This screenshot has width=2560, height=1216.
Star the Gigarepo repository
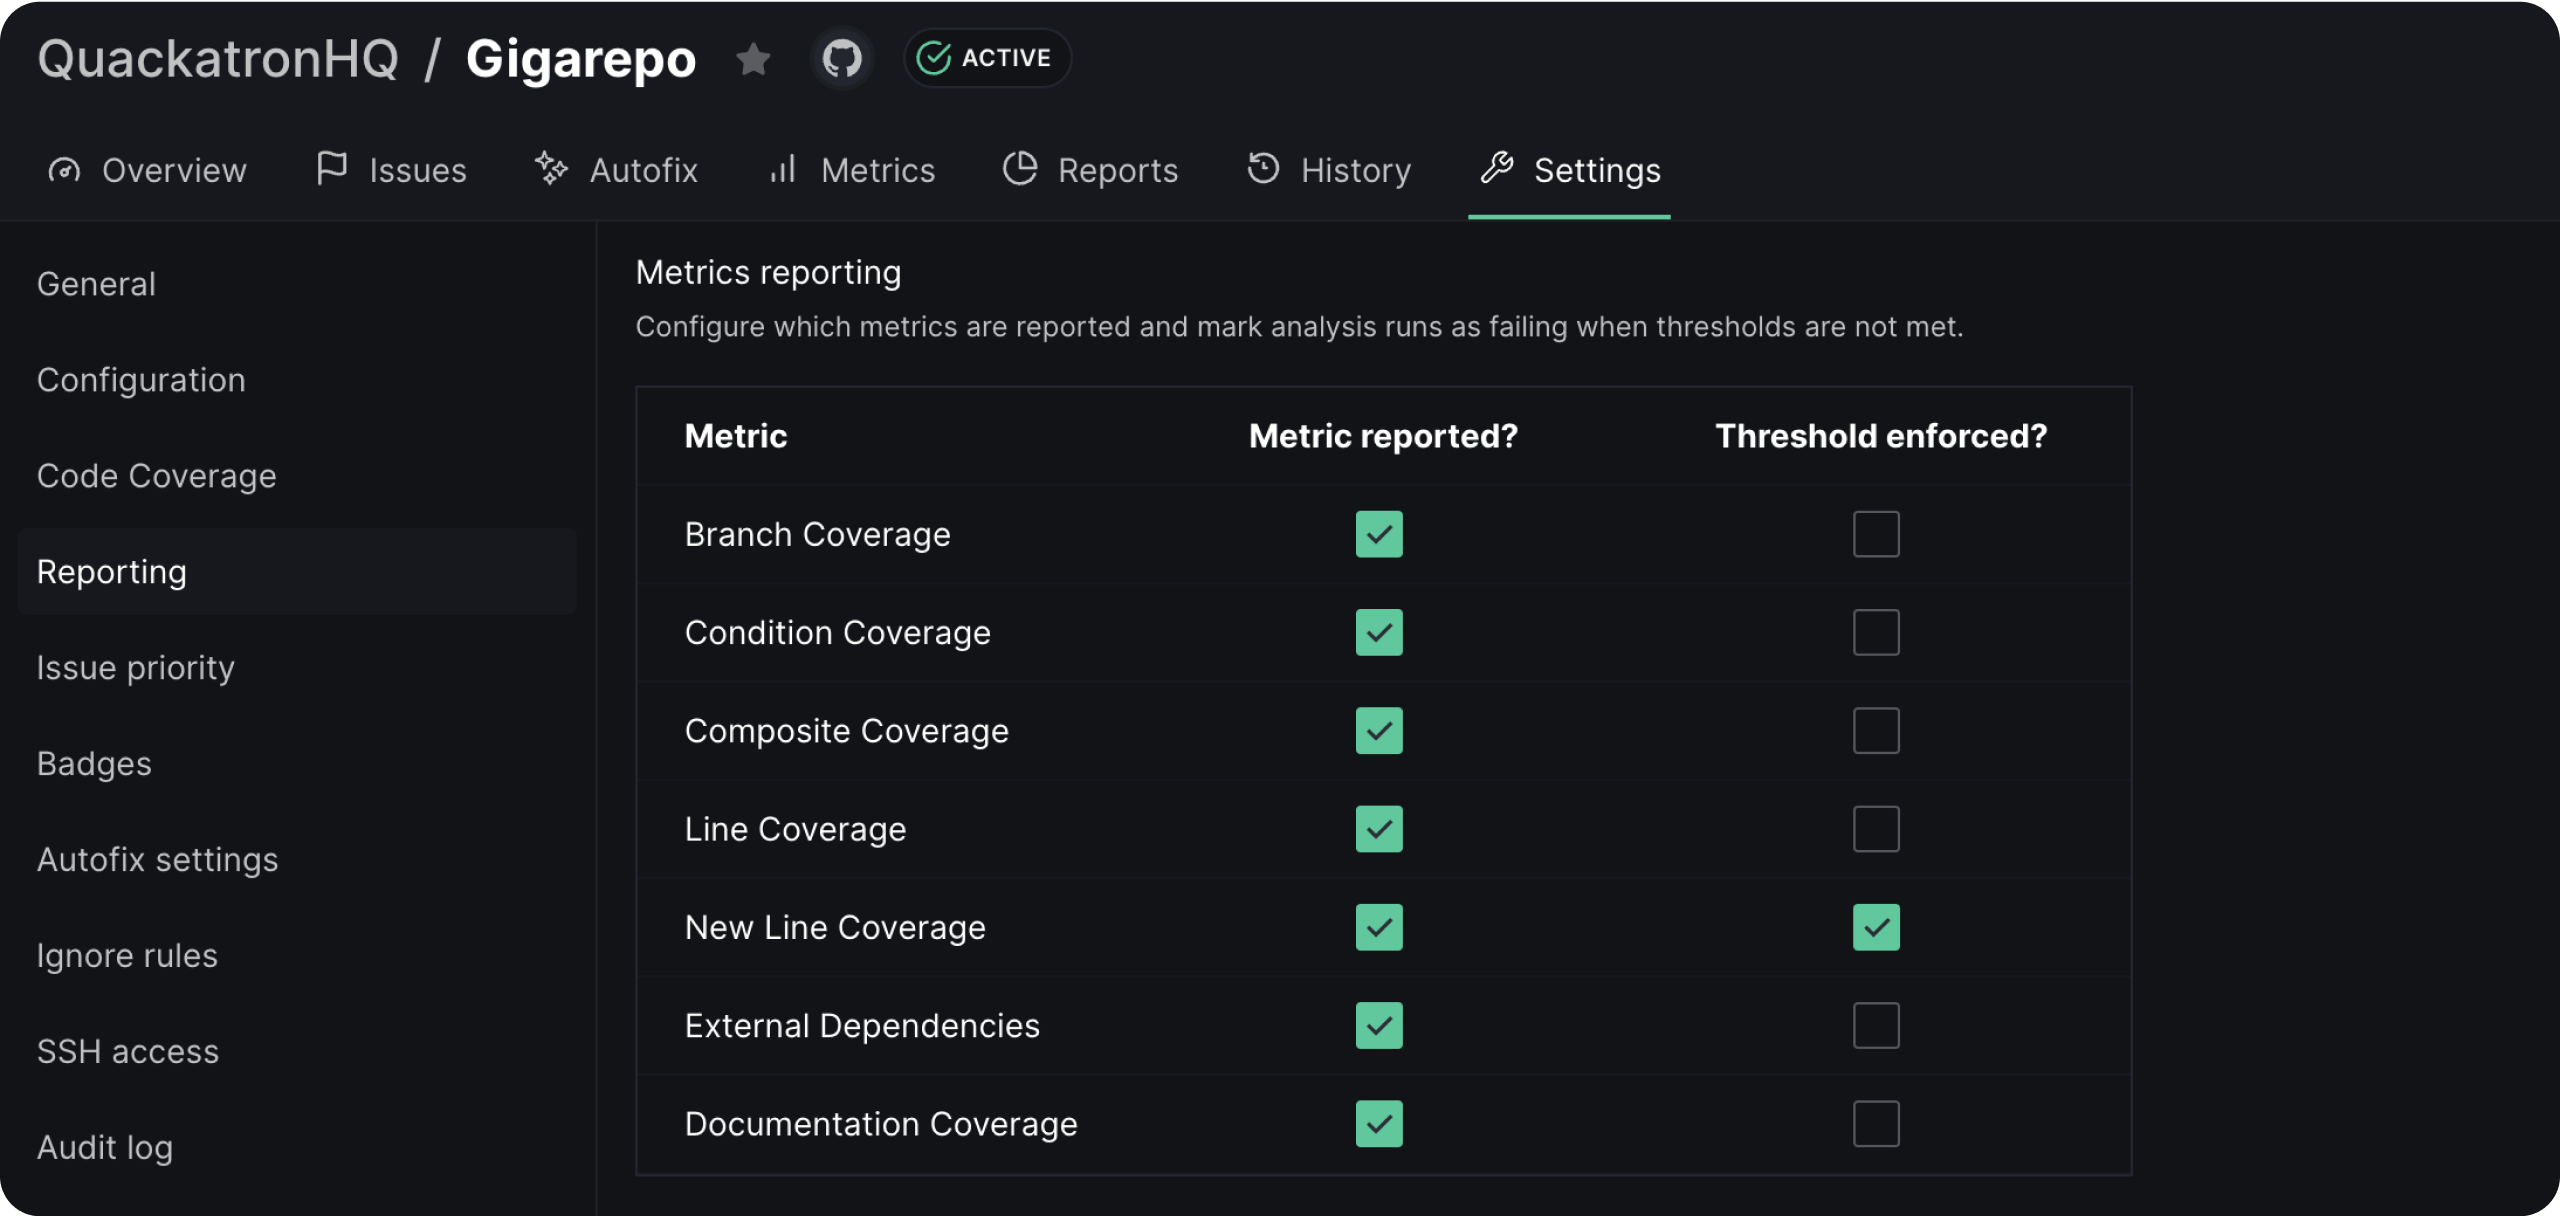point(753,59)
